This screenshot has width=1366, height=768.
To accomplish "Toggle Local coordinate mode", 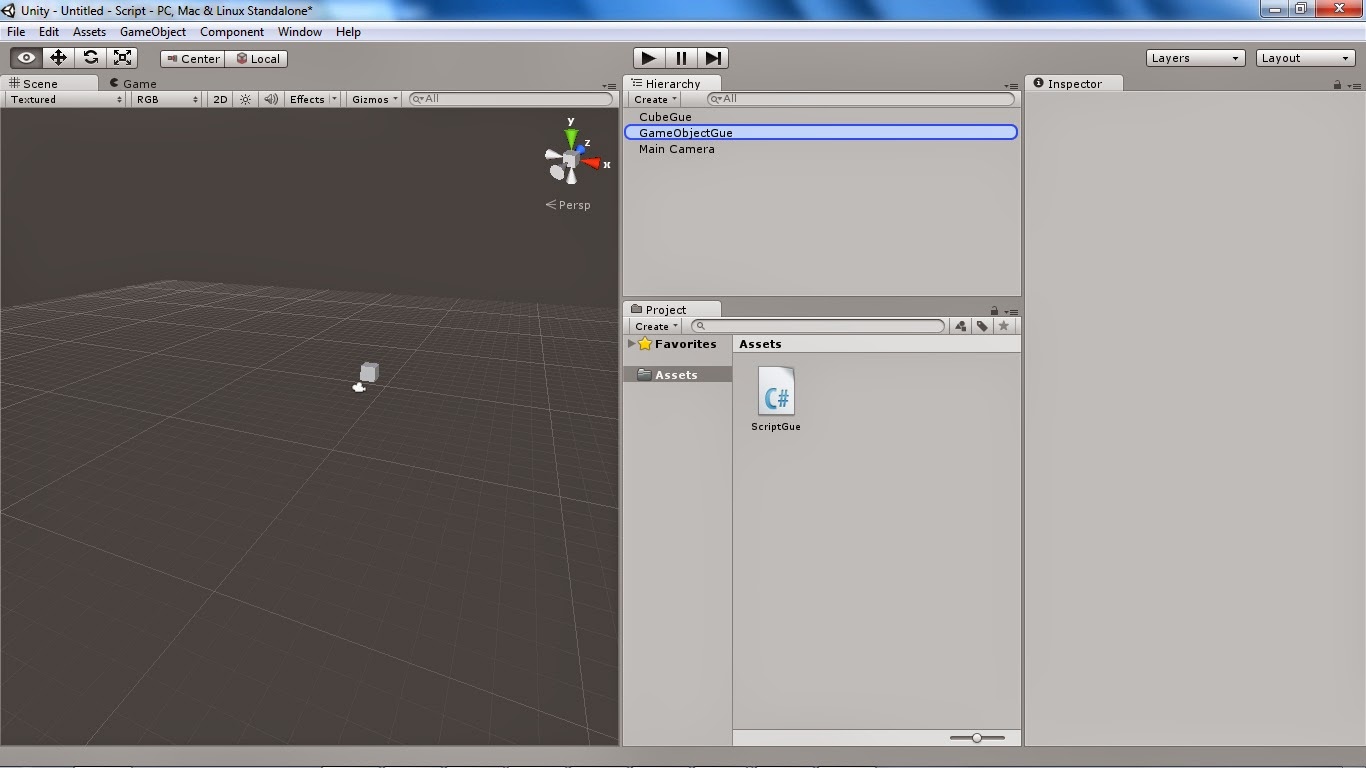I will [257, 58].
